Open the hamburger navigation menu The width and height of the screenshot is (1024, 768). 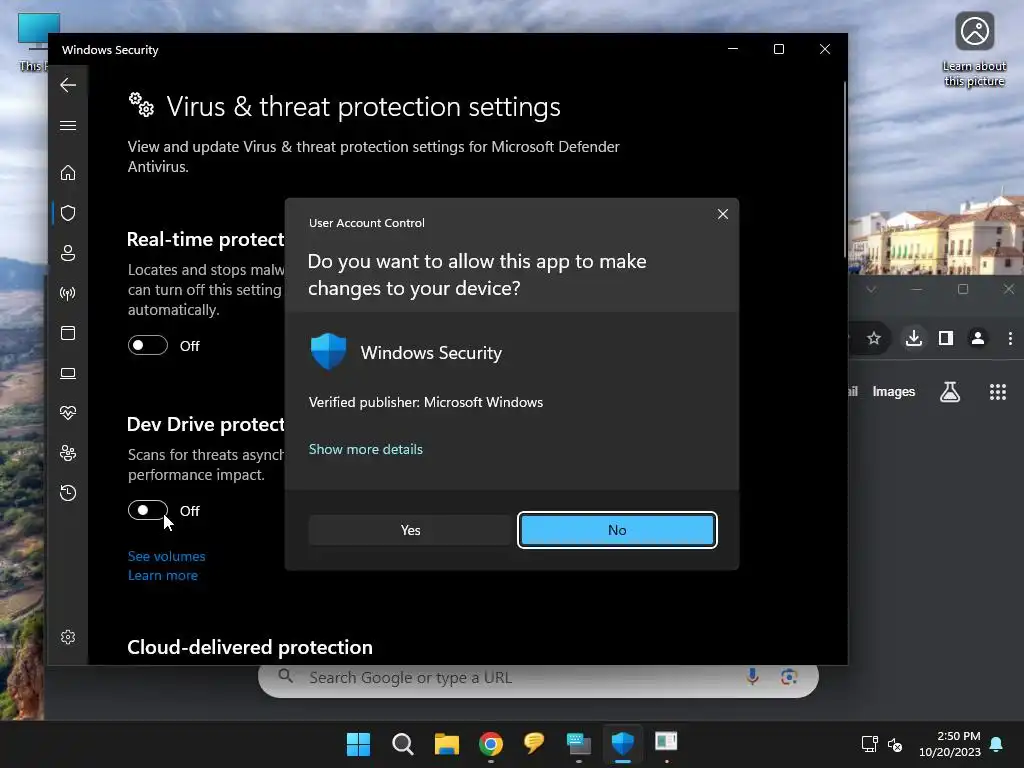coord(68,125)
